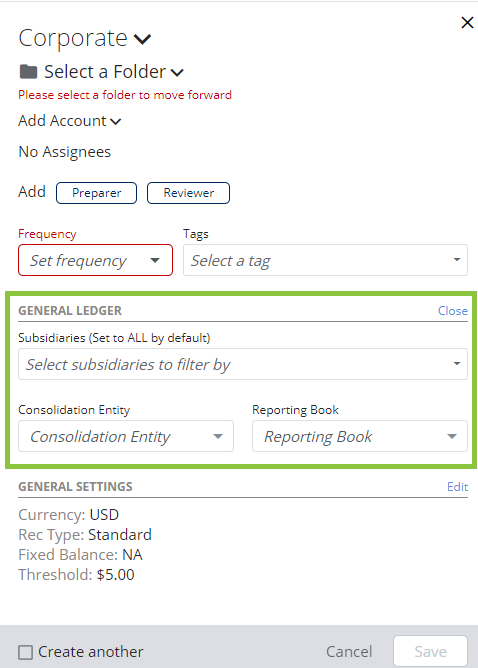Click the Select a tag dropdown arrow

(x=457, y=259)
